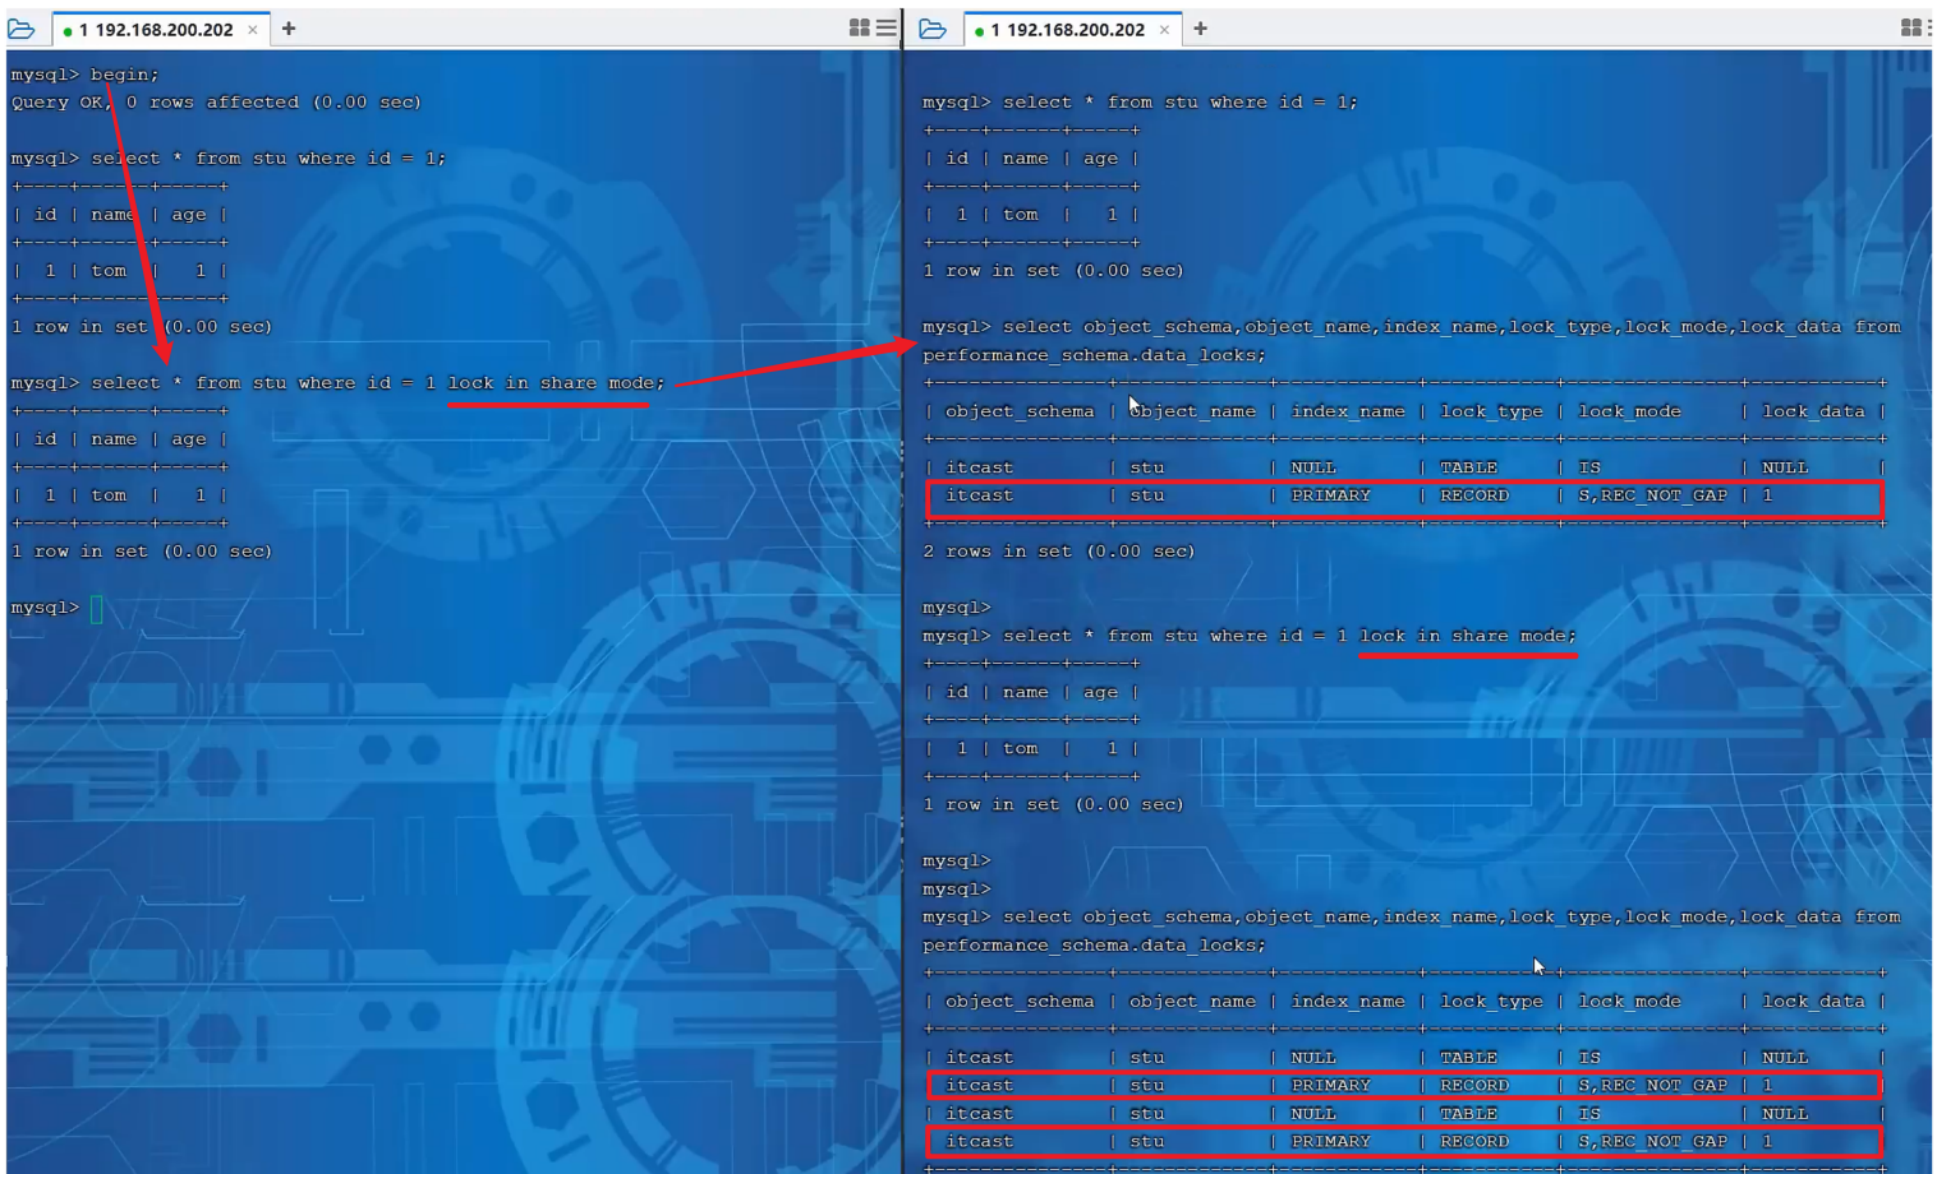The height and width of the screenshot is (1196, 1950).
Task: Click last red-boxed PRIMARY RECORD row at bottom
Action: pyautogui.click(x=1404, y=1142)
